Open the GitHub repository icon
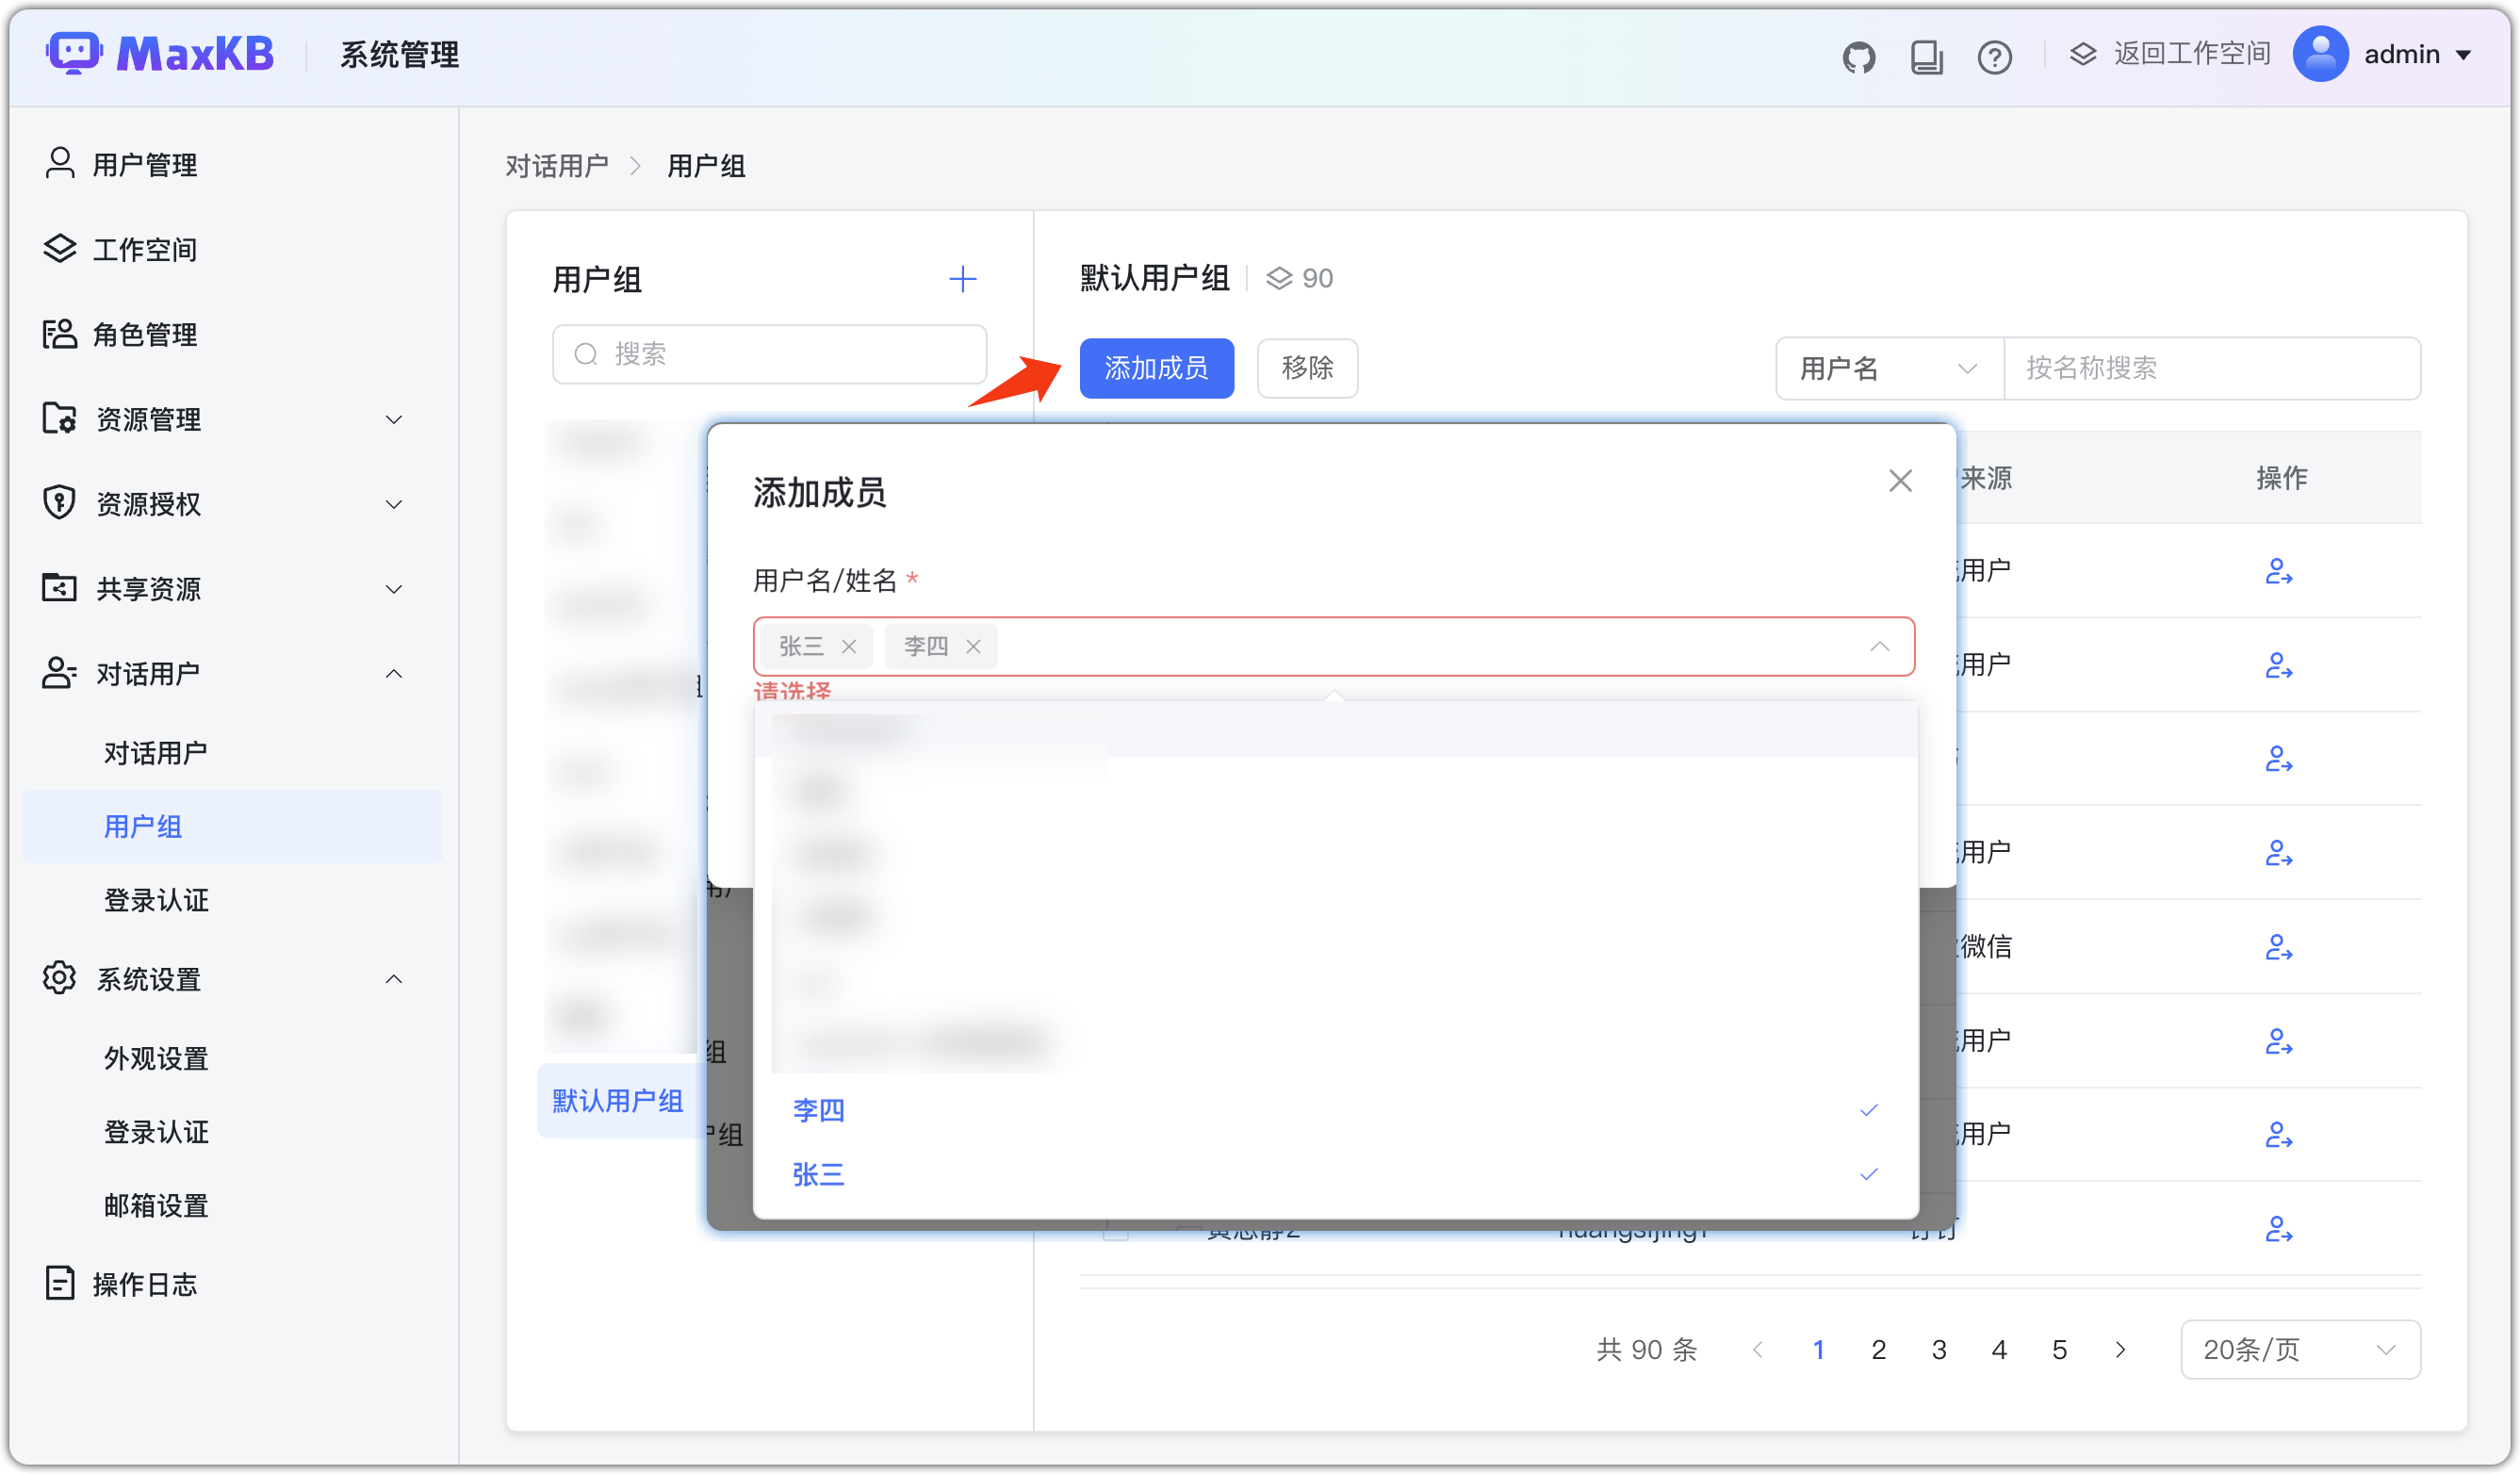Viewport: 2520px width, 1474px height. 1860,56
